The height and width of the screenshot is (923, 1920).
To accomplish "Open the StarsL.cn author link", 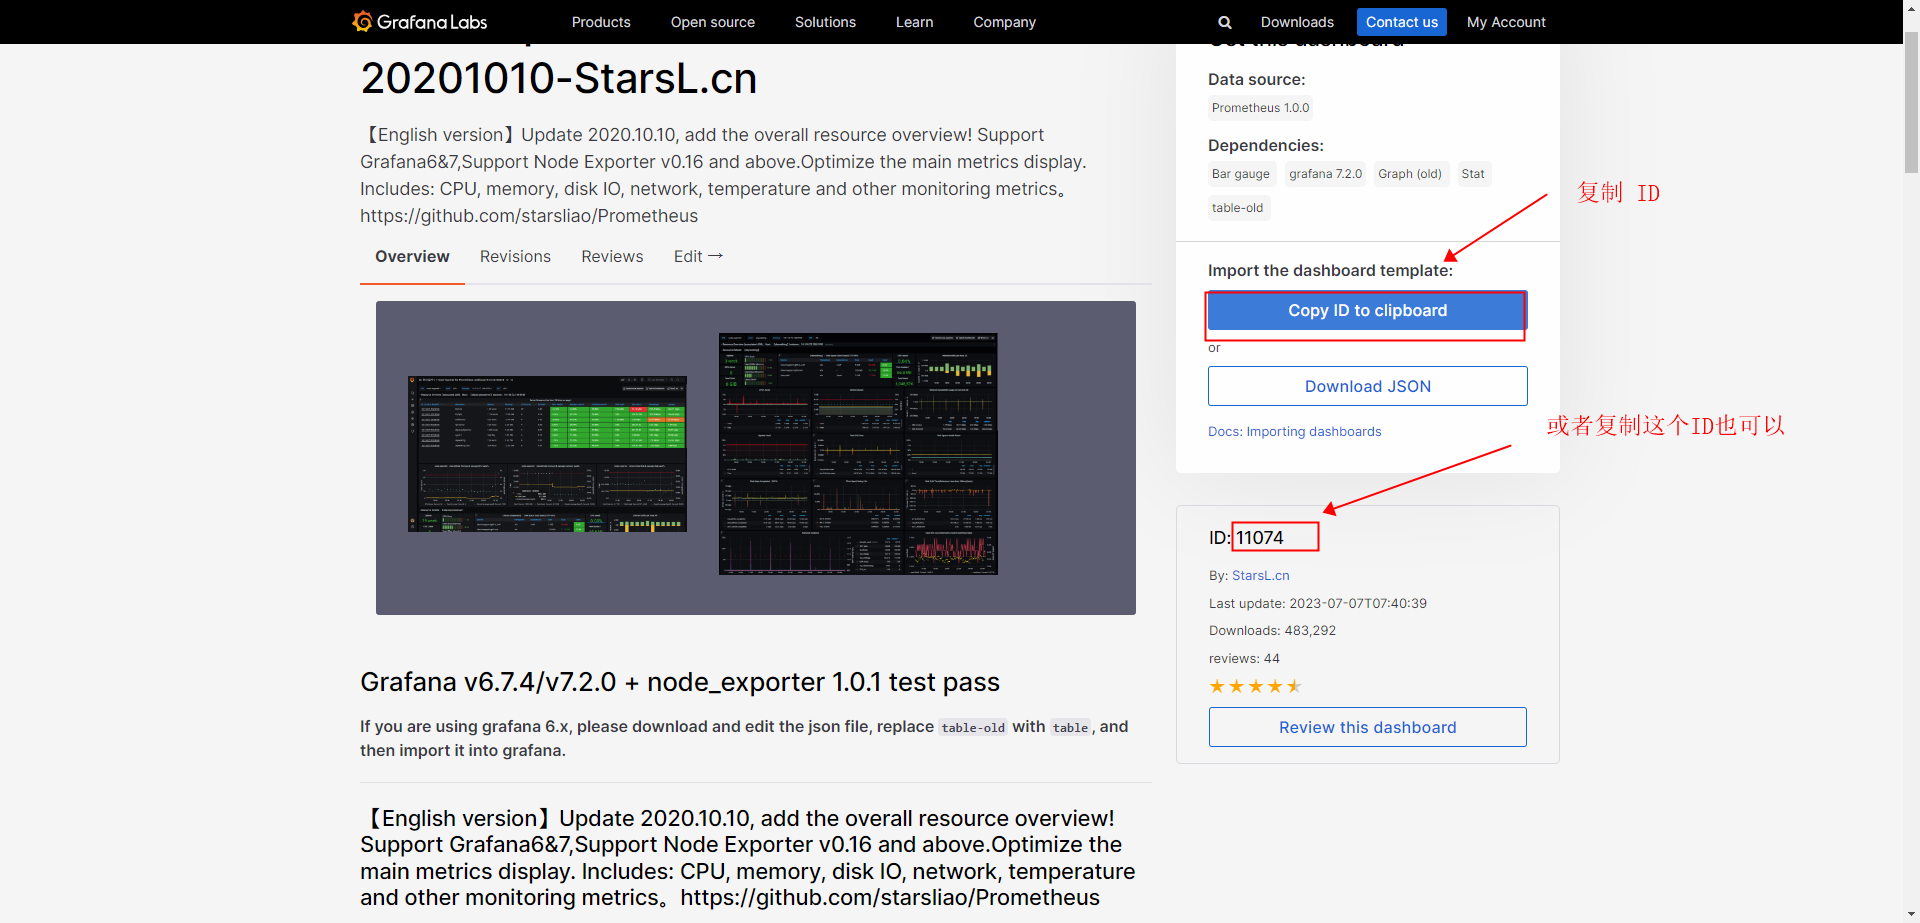I will coord(1260,576).
